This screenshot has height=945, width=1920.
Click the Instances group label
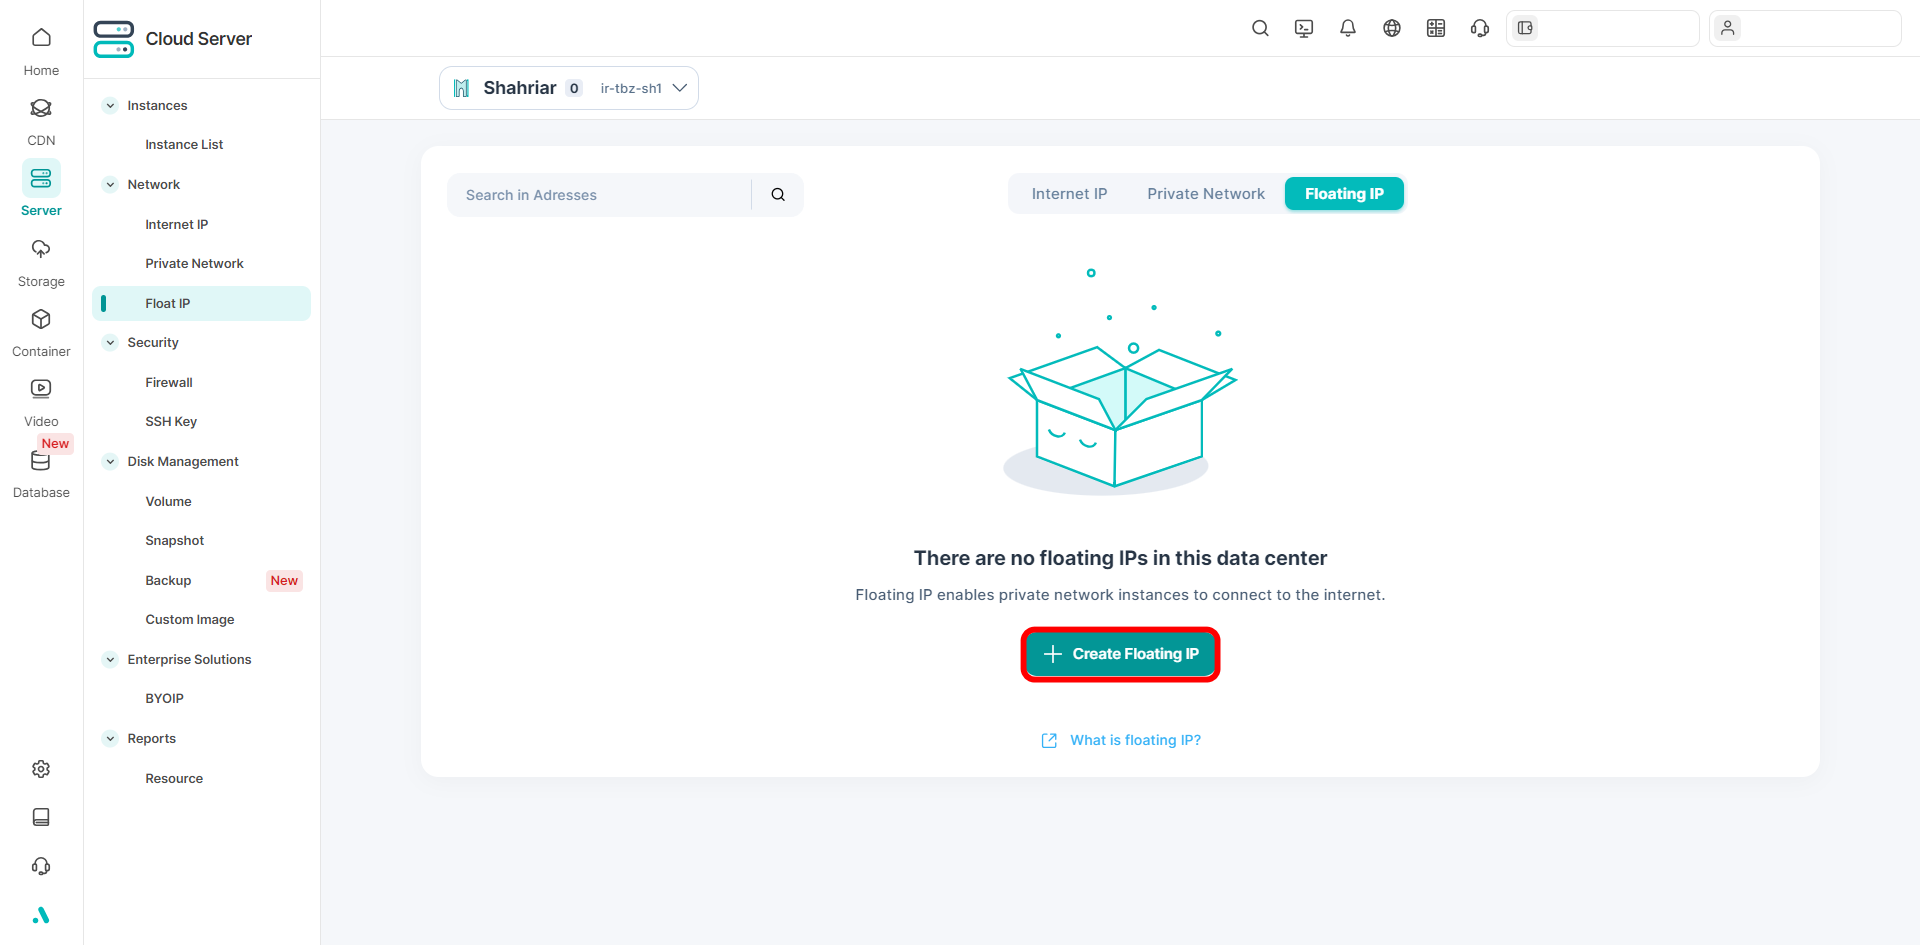click(157, 106)
